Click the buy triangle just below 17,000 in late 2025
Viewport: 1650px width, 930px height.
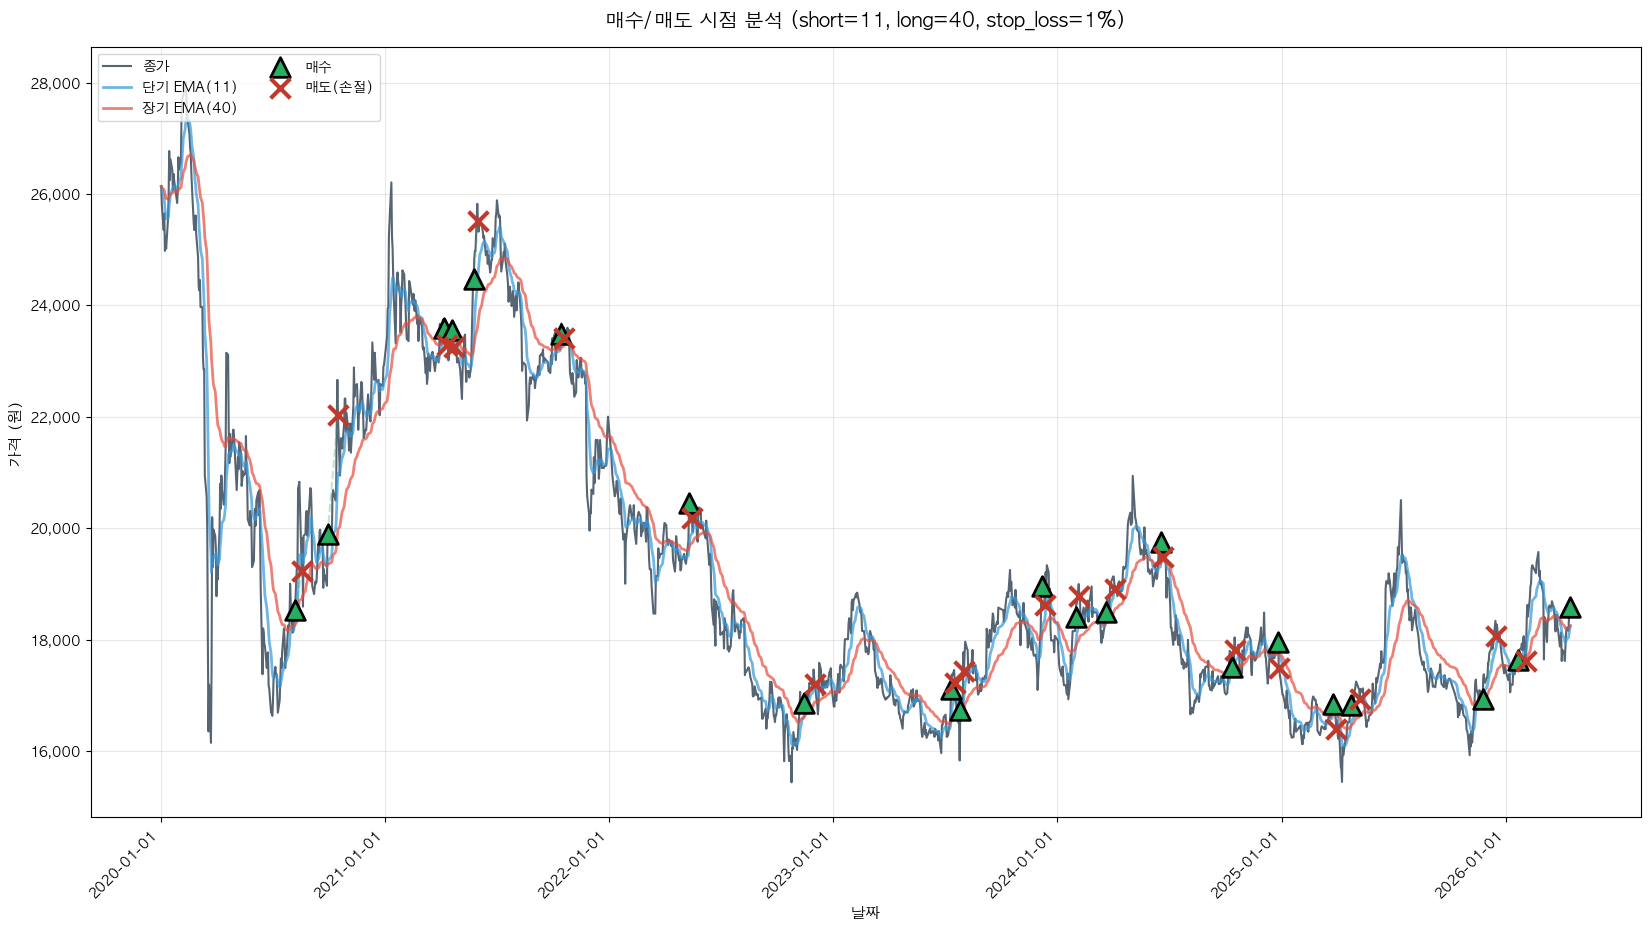pos(1483,700)
